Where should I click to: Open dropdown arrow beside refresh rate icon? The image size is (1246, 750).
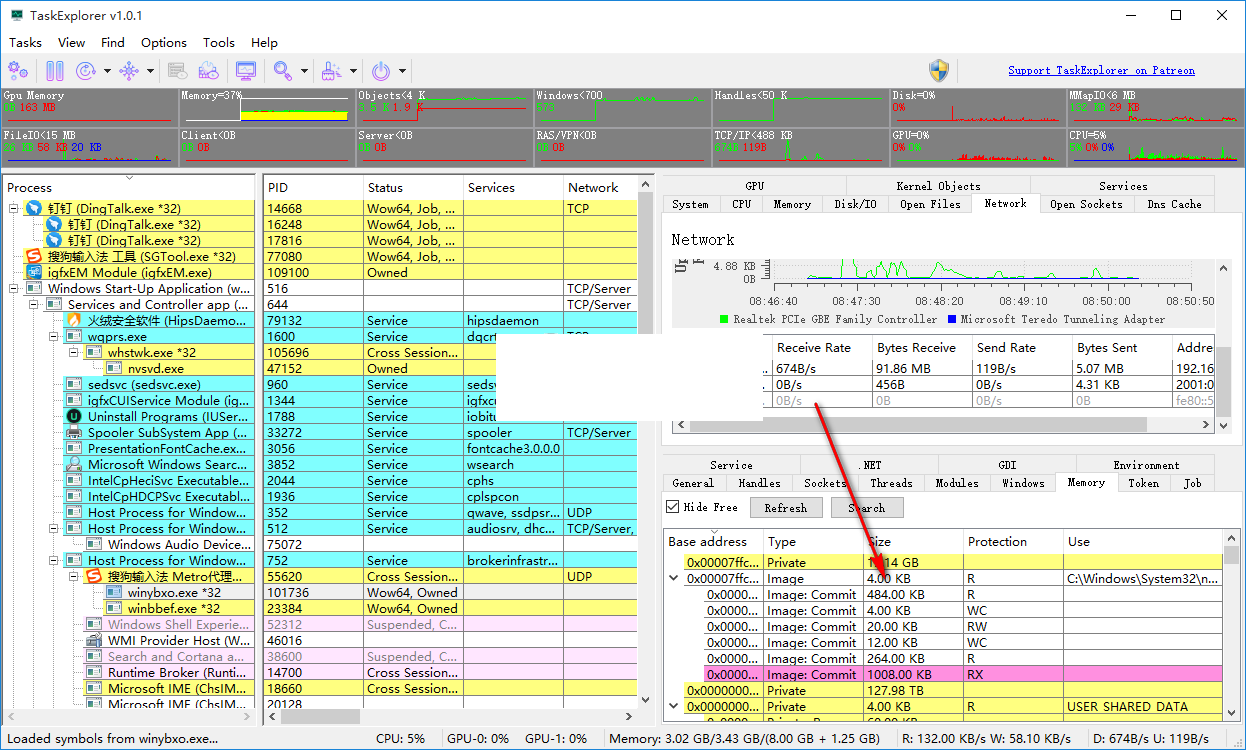coord(106,71)
